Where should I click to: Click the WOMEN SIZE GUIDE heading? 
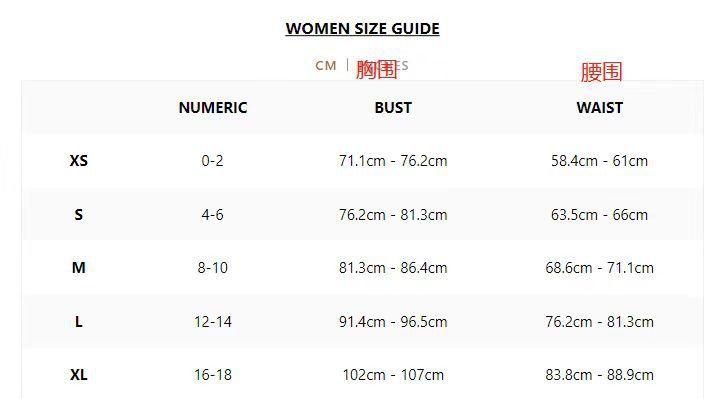coord(363,29)
